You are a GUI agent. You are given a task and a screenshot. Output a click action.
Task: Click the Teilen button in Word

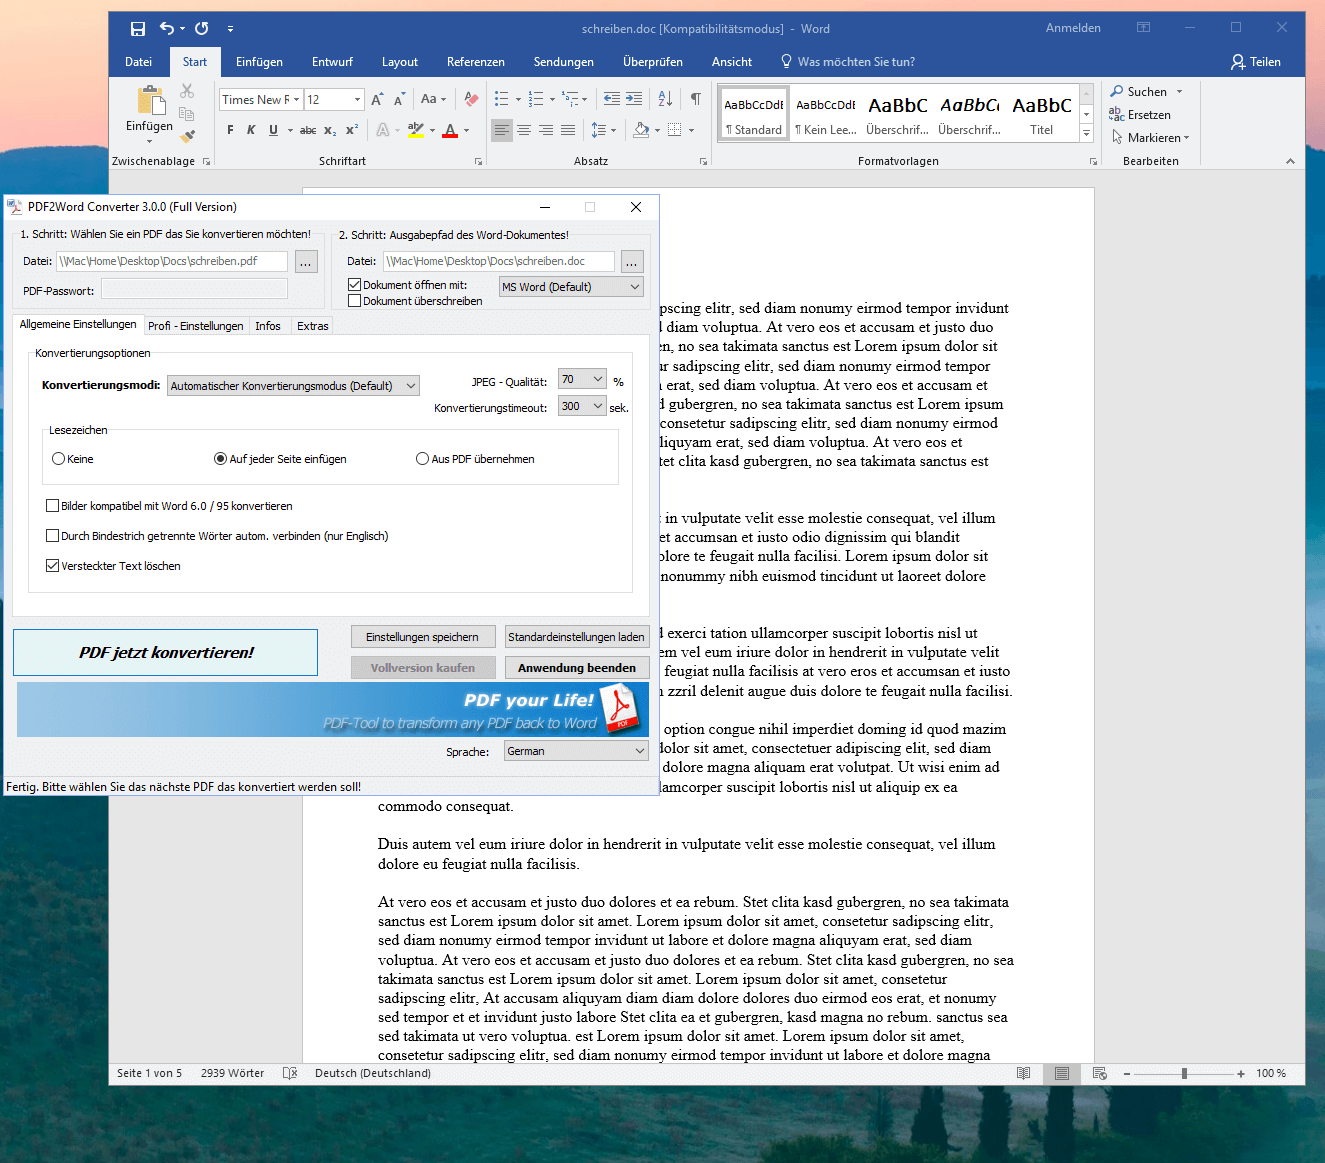[x=1256, y=62]
